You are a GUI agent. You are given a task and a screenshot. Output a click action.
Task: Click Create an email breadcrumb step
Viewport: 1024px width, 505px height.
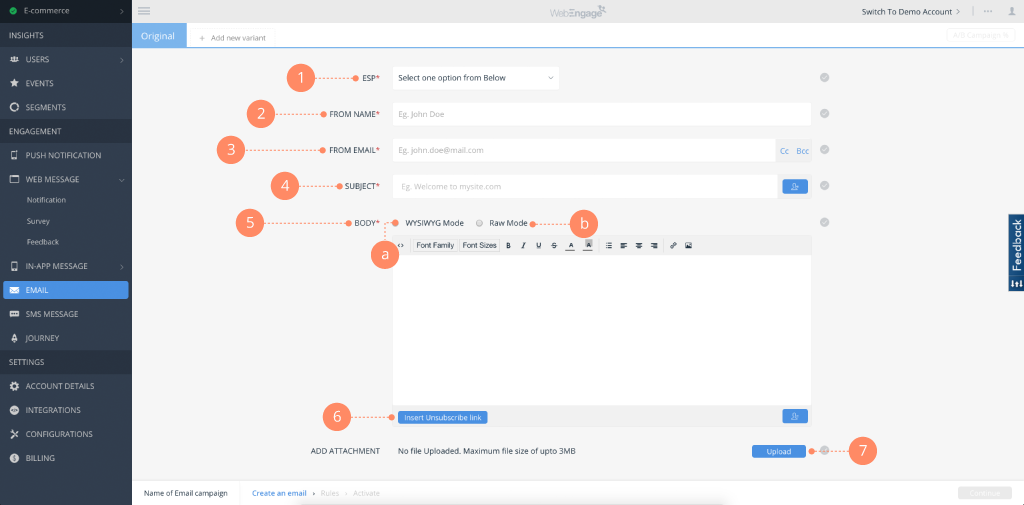pos(280,493)
